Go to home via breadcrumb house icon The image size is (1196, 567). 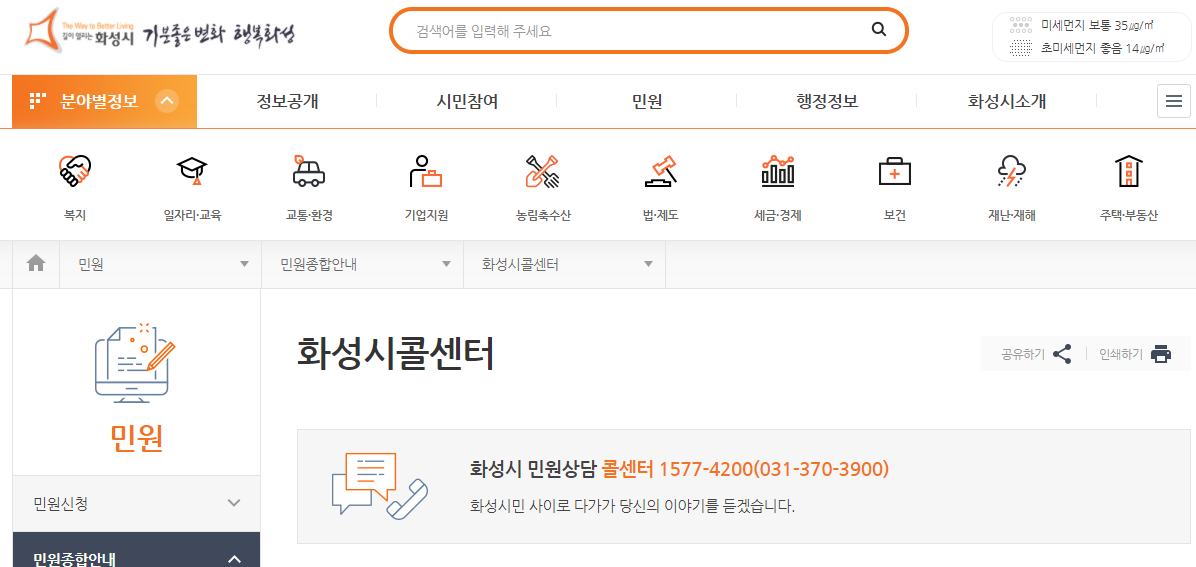pyautogui.click(x=36, y=264)
